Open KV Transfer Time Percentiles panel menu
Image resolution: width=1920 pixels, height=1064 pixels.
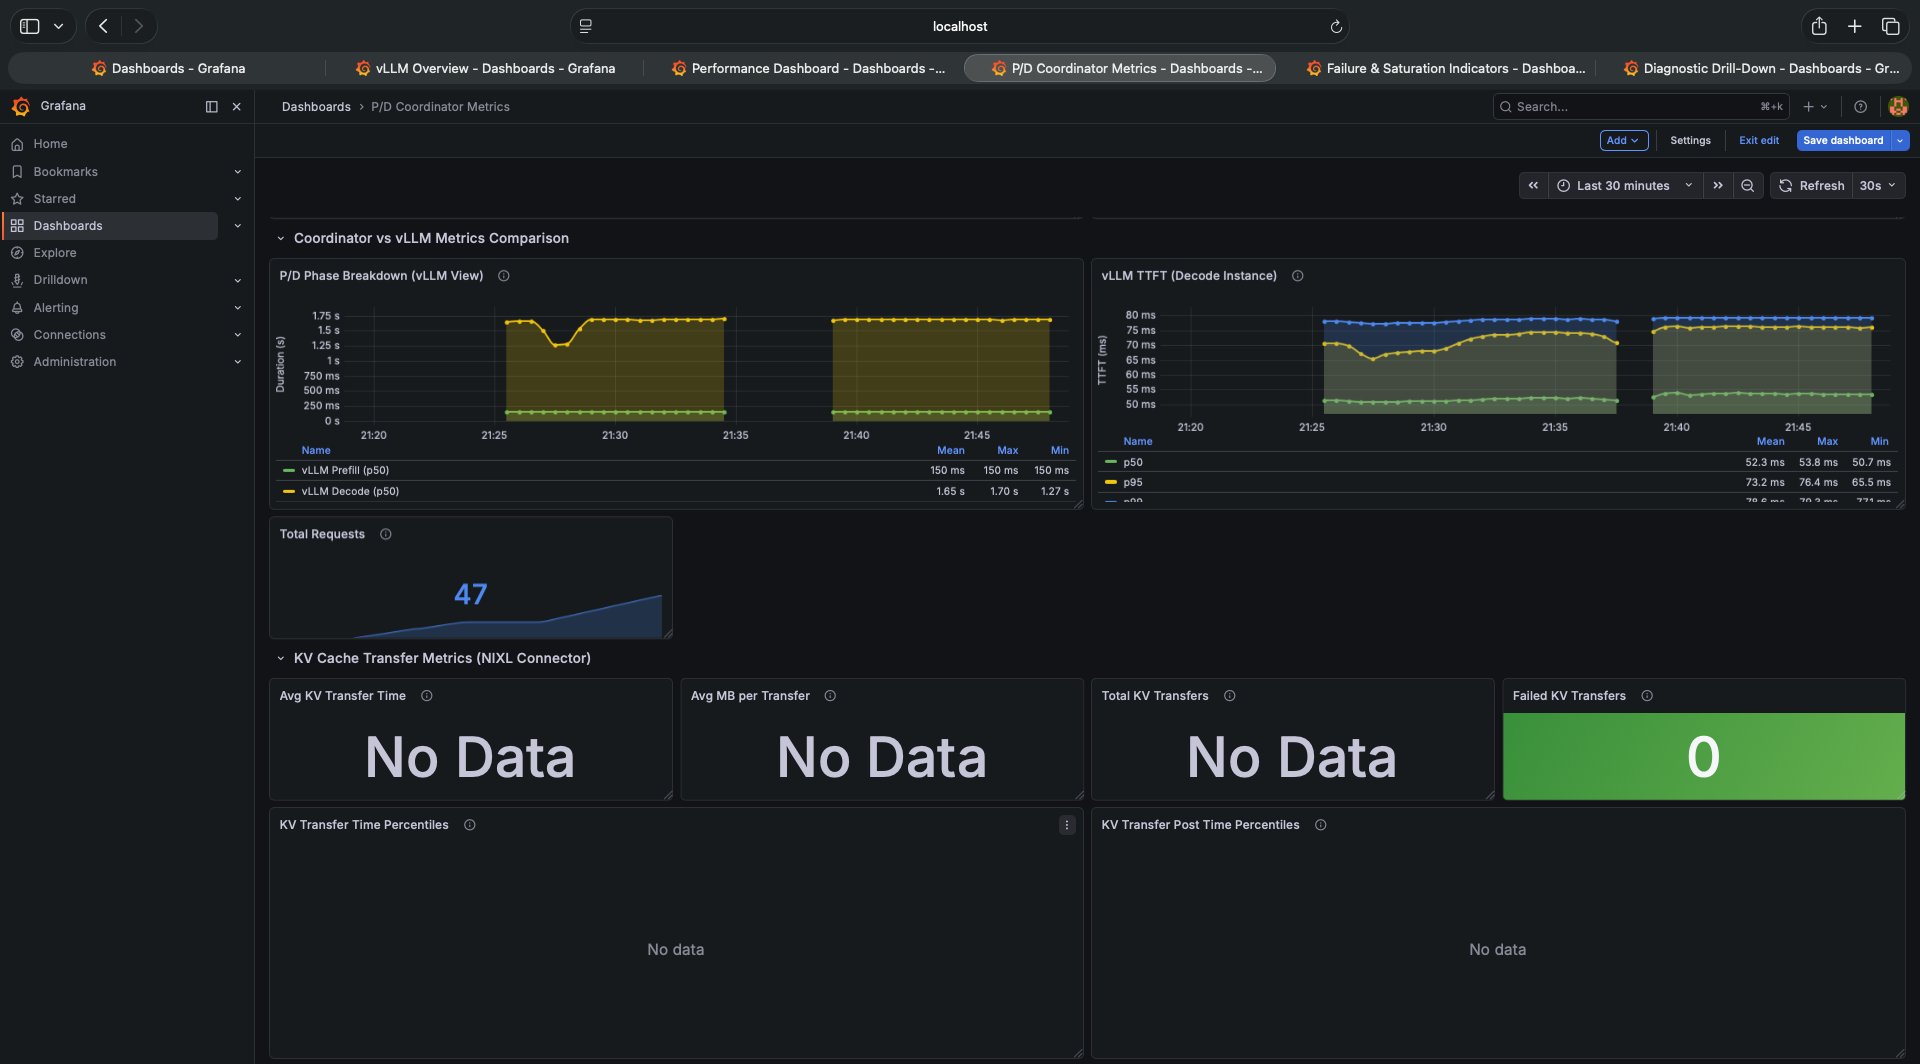pyautogui.click(x=1067, y=825)
